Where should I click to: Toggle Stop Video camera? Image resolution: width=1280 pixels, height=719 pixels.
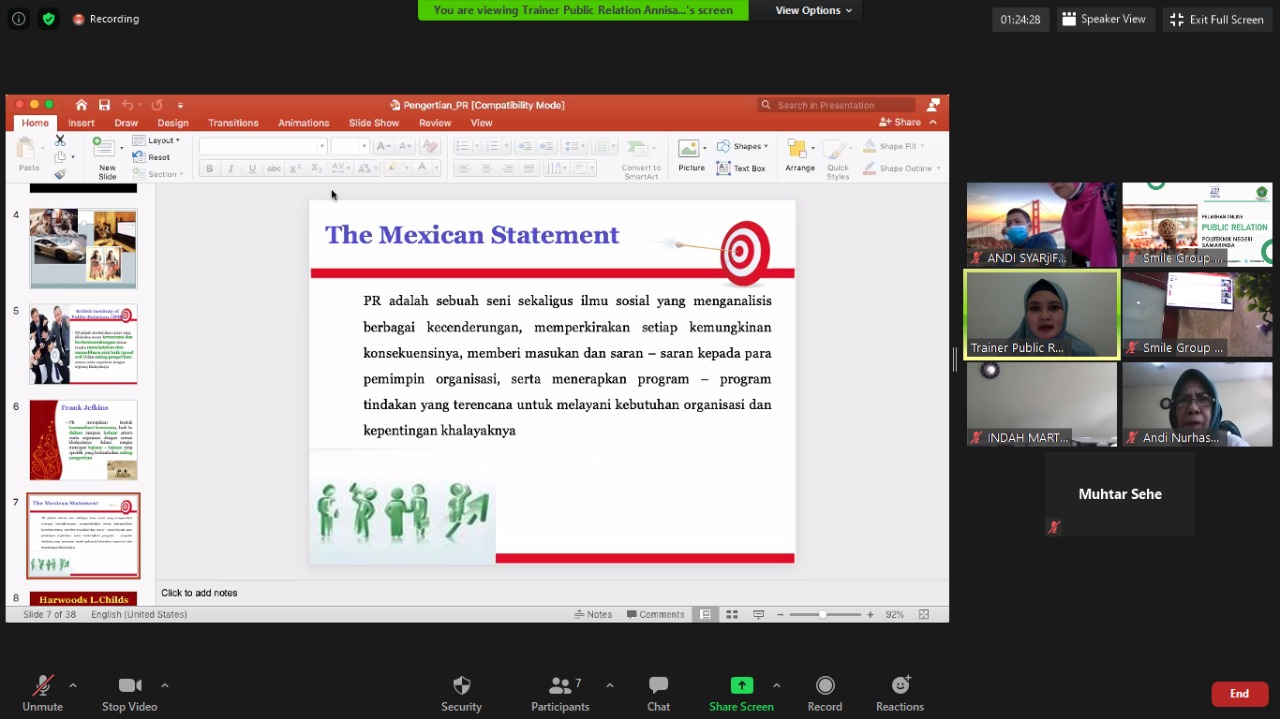(x=129, y=686)
